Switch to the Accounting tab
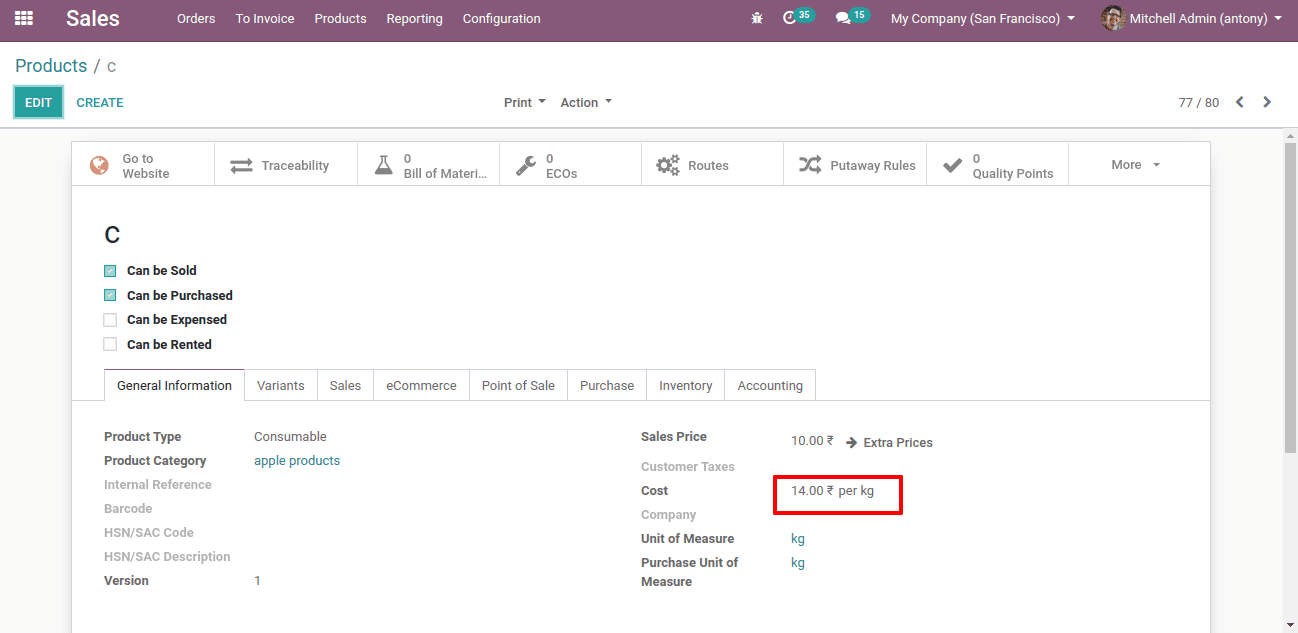 tap(770, 385)
